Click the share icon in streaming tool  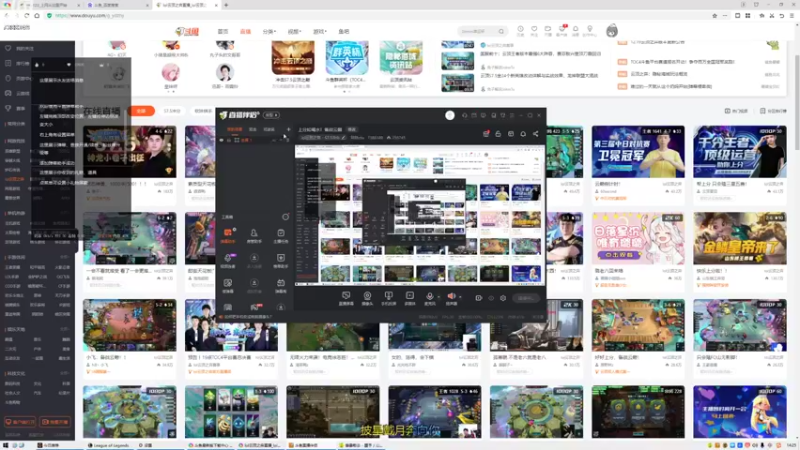tap(535, 134)
